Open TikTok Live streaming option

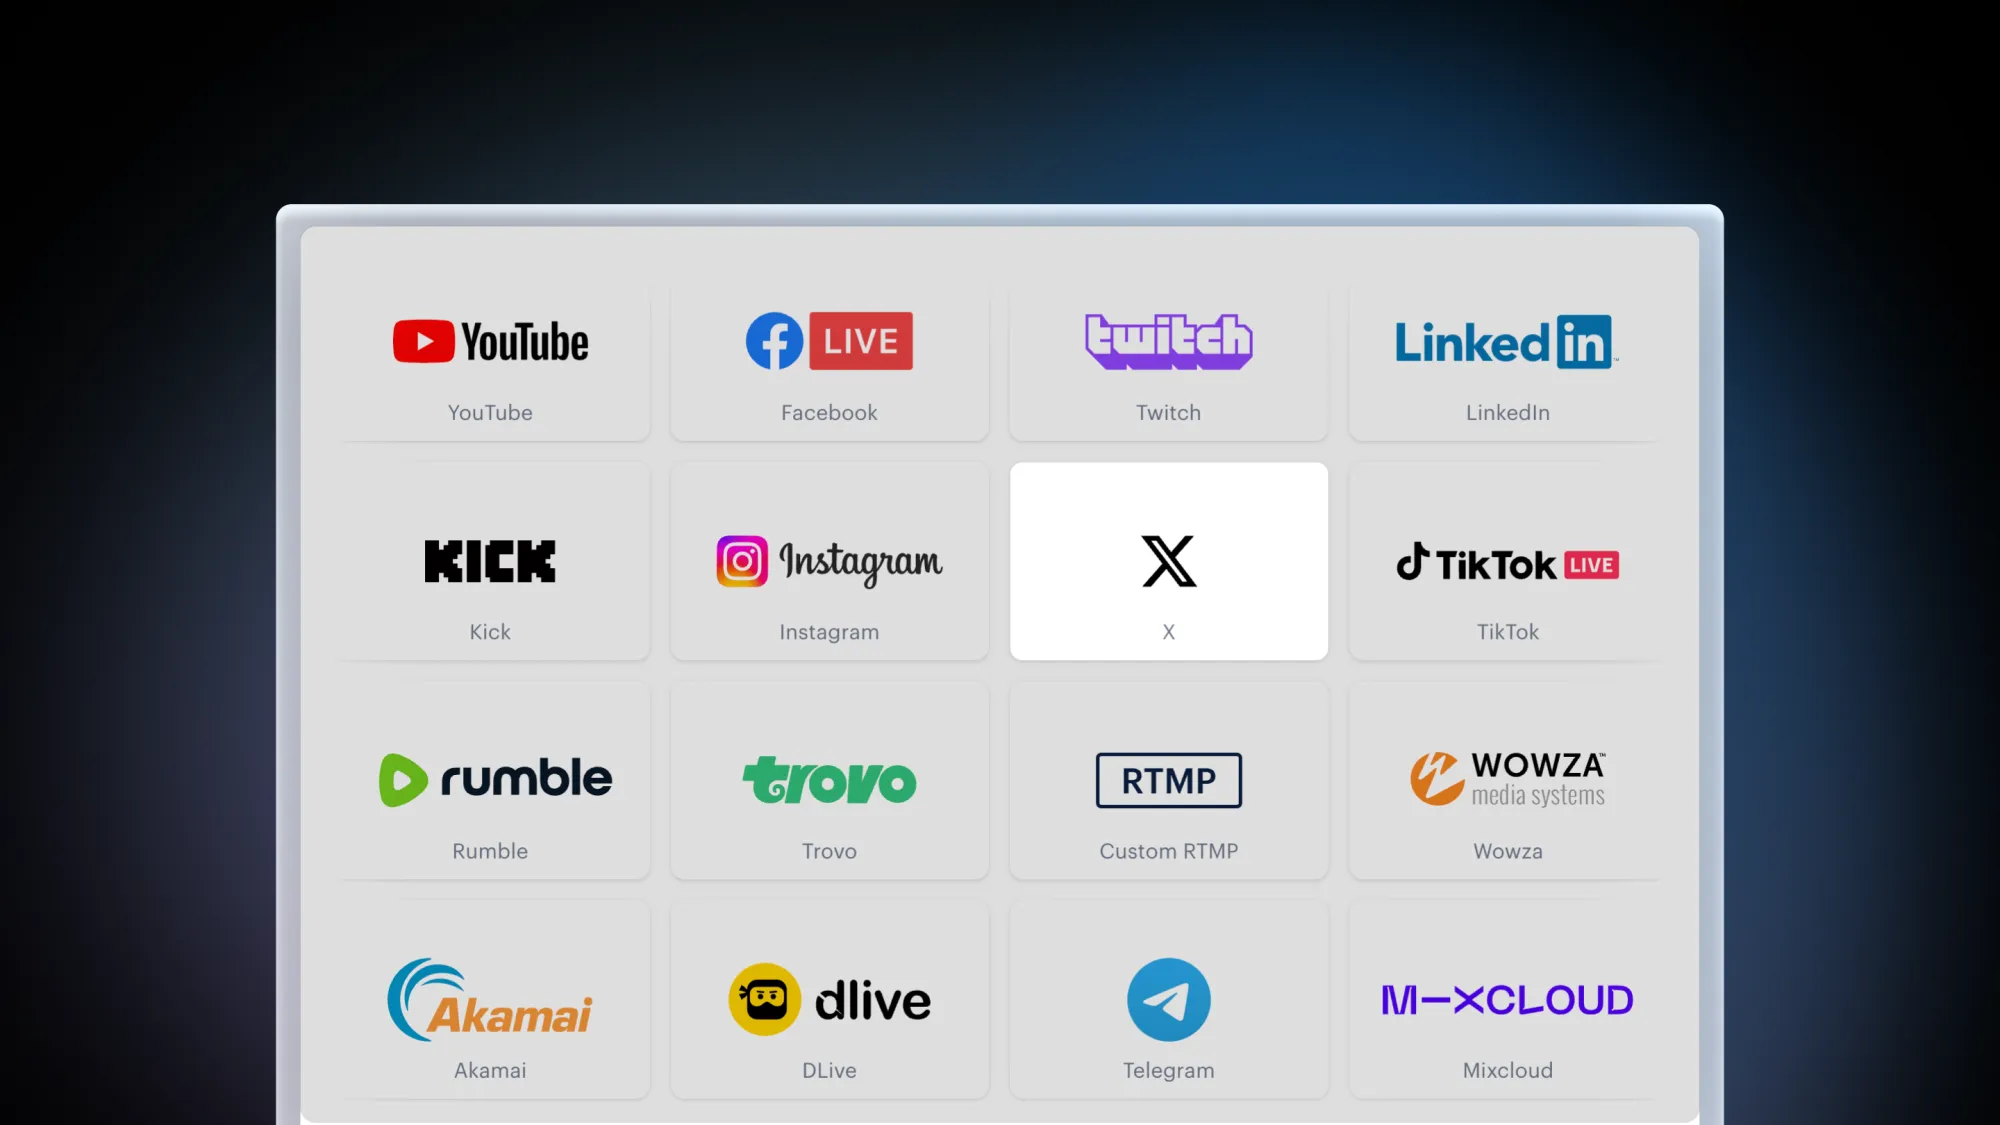tap(1505, 560)
